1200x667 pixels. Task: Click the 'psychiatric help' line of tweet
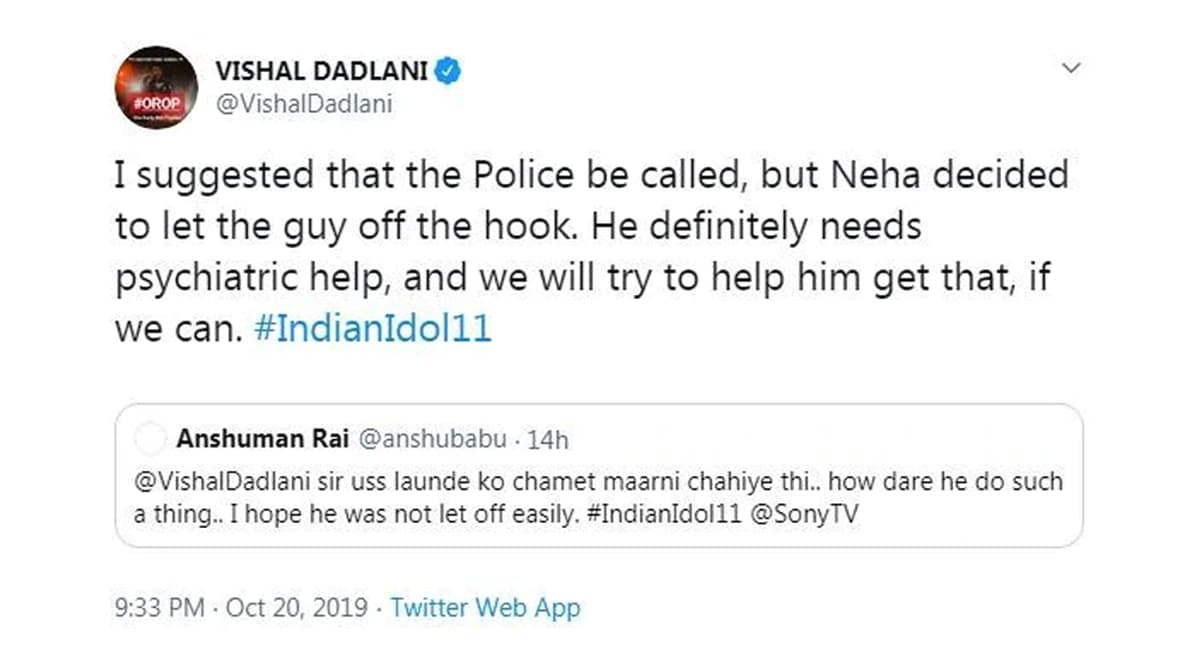(582, 278)
